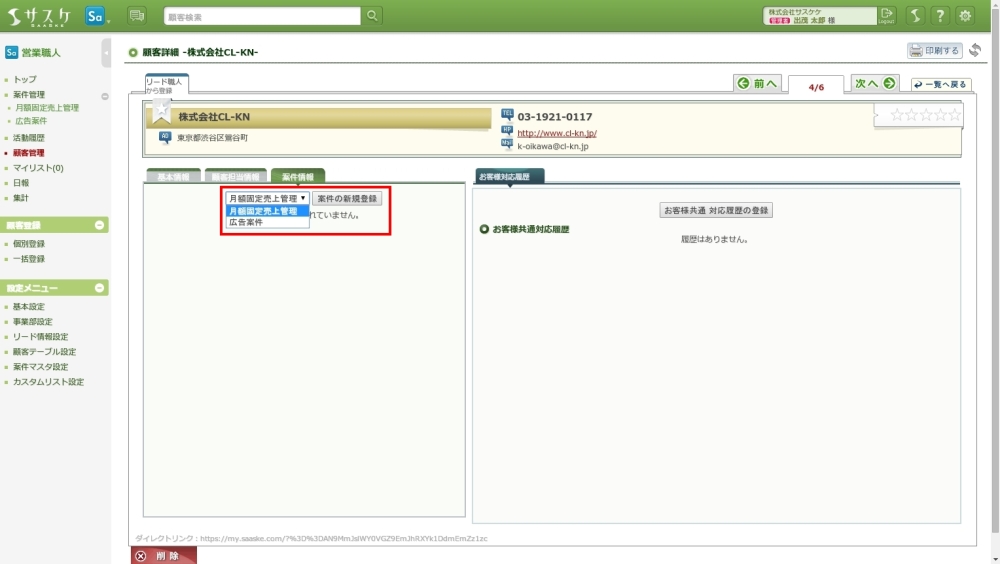The height and width of the screenshot is (564, 1000).
Task: Click the 案件の新規登録 button
Action: coord(346,199)
